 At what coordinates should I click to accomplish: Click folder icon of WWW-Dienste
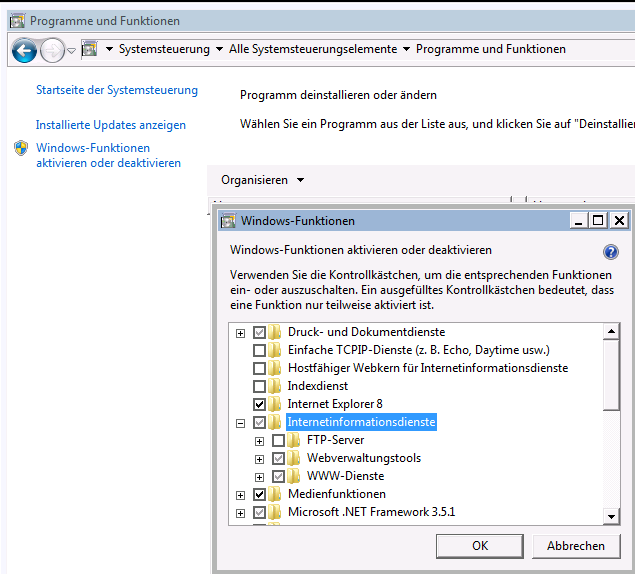294,476
